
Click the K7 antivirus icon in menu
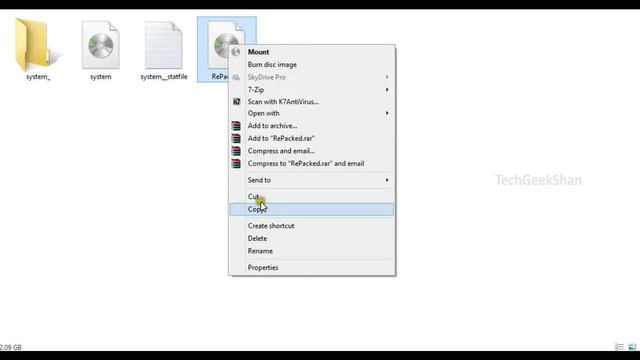(x=236, y=102)
